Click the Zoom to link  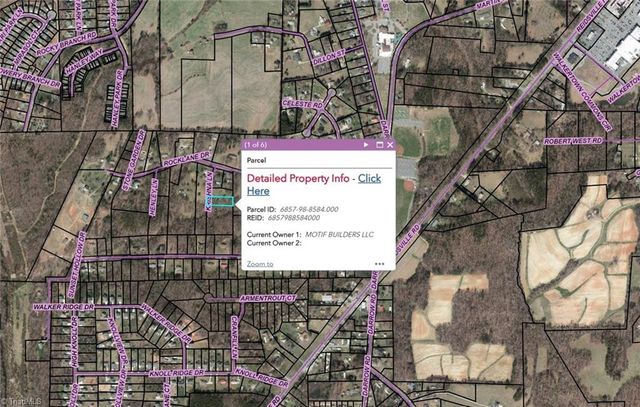tap(260, 264)
